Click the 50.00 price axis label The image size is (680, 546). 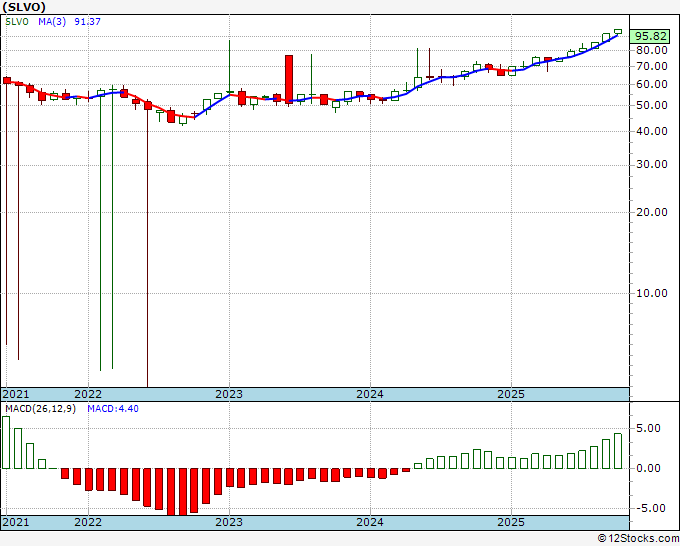[x=652, y=105]
